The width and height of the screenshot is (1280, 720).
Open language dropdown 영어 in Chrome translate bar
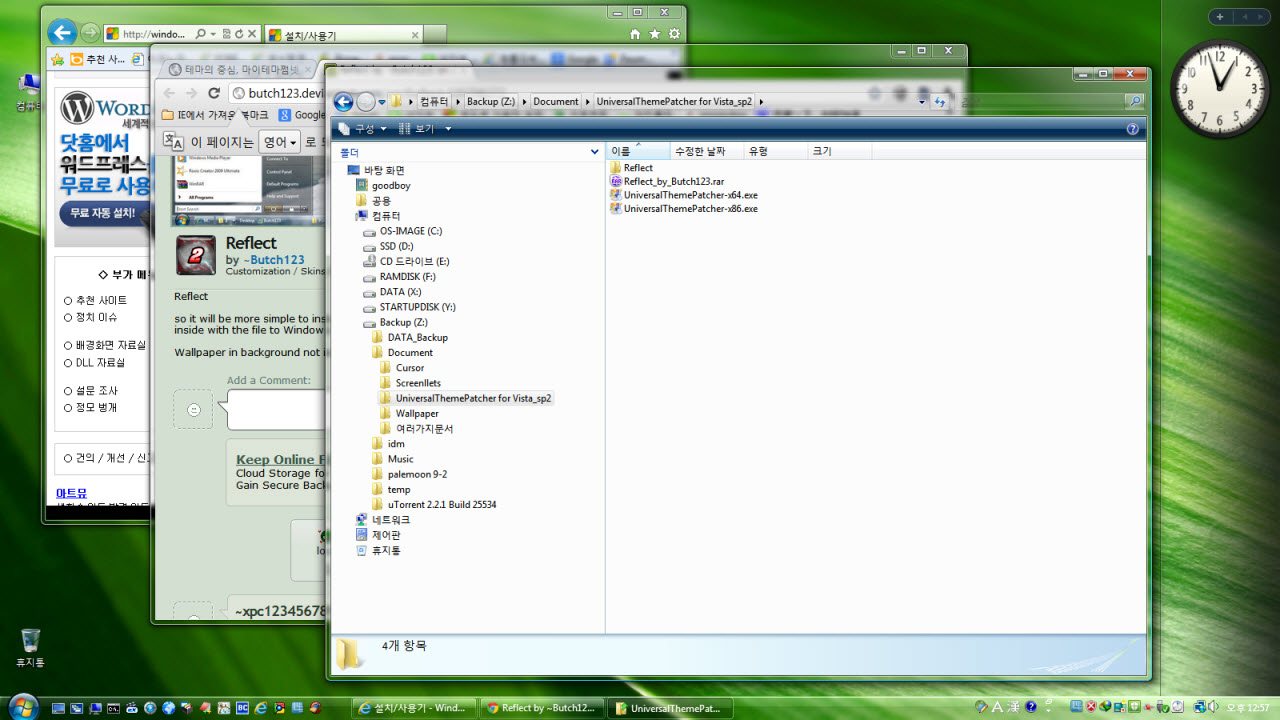click(x=279, y=142)
